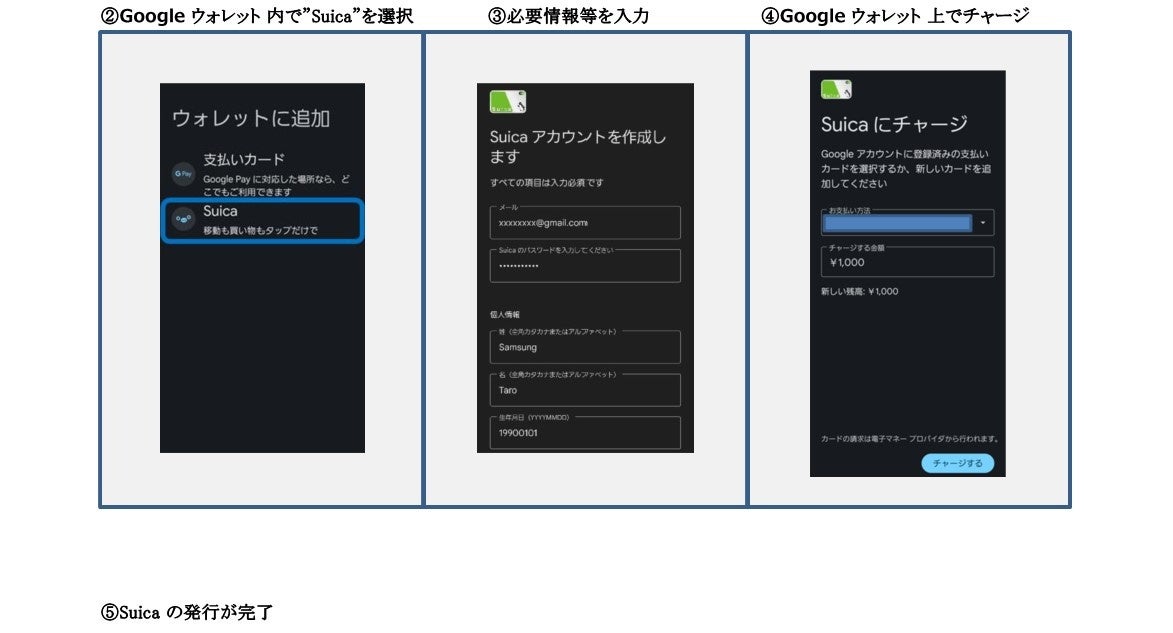The image size is (1173, 633).
Task: Click the 個人情報 section label
Action: tap(504, 314)
